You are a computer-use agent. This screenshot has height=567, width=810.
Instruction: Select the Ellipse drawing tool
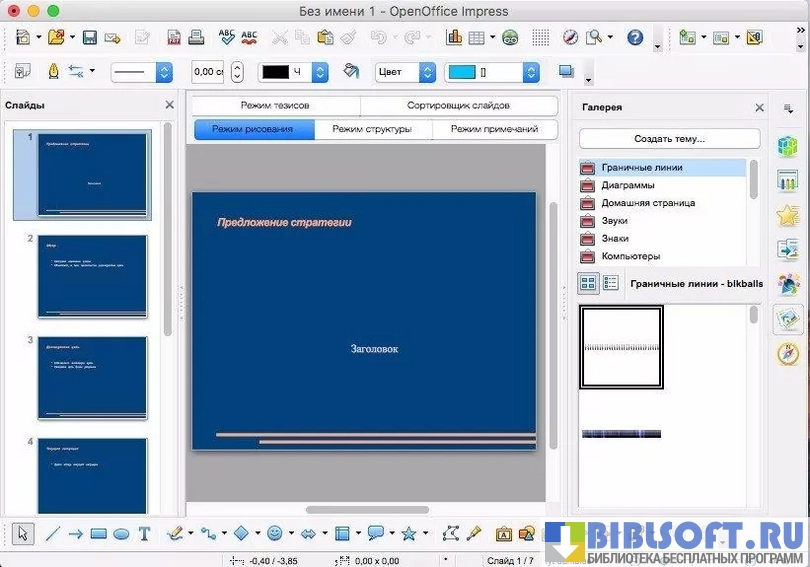[121, 534]
